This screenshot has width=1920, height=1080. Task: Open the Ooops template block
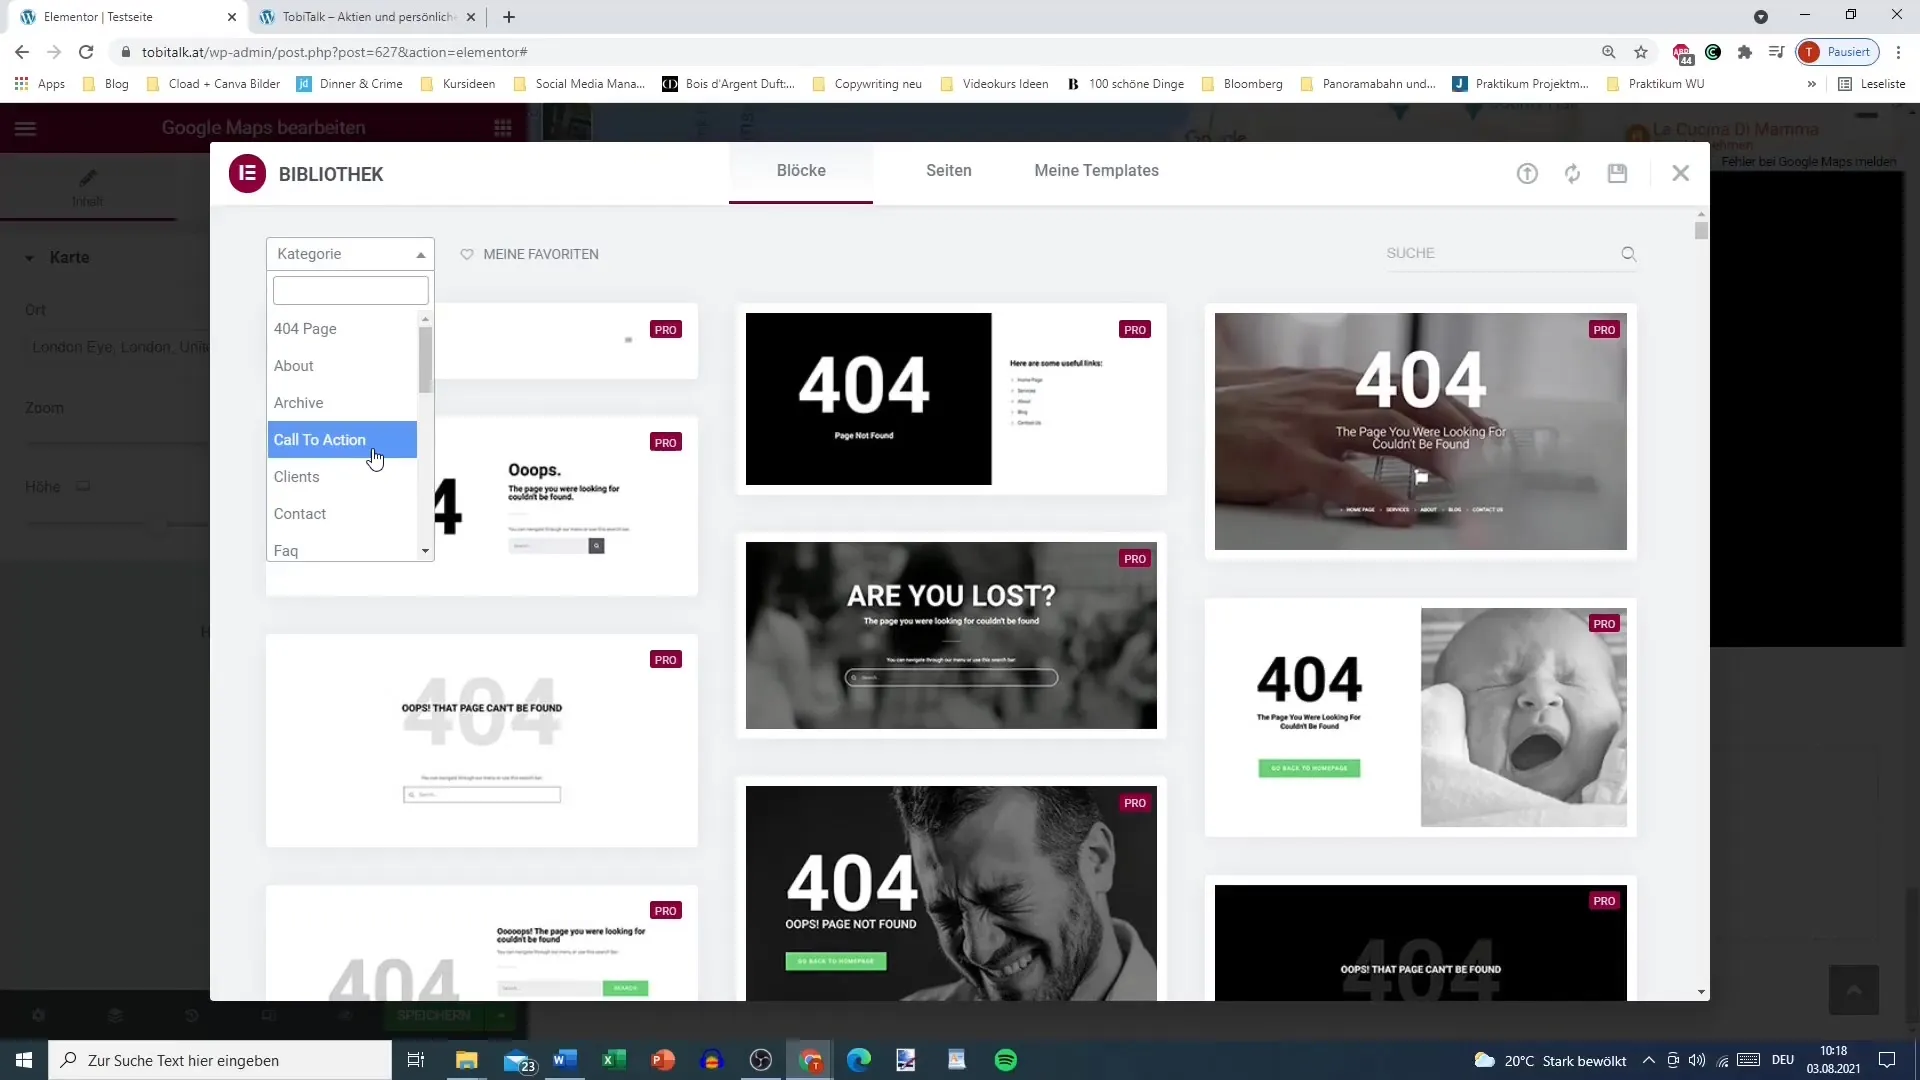[x=567, y=506]
